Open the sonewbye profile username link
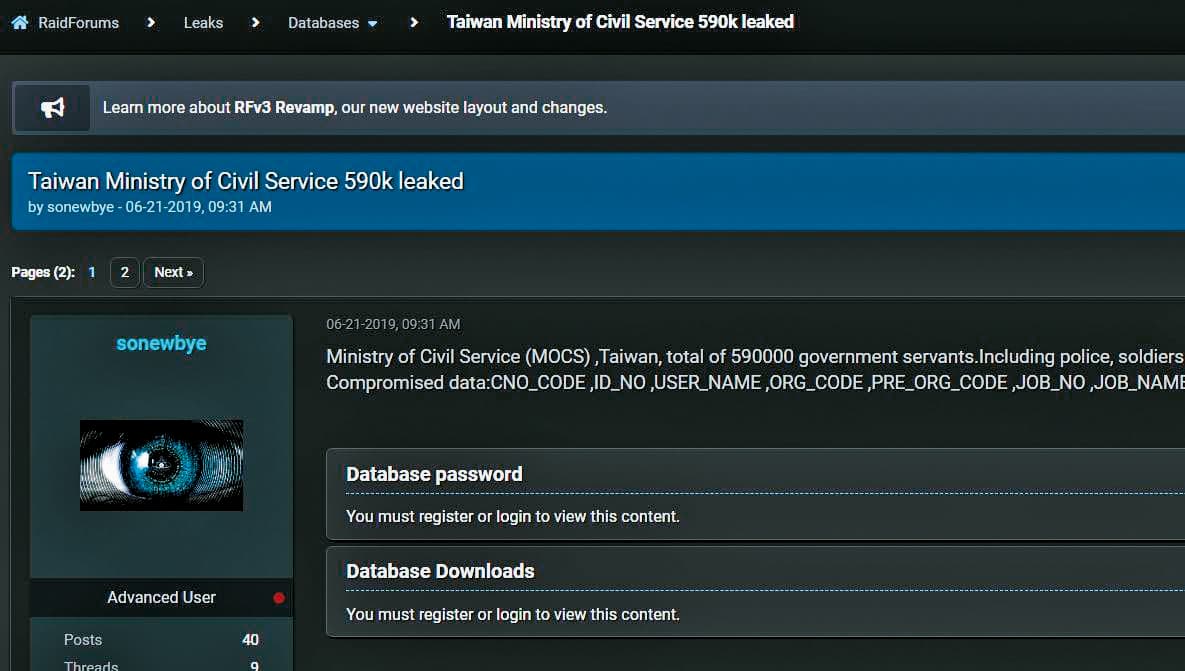Screen dimensions: 1185x671 point(161,343)
